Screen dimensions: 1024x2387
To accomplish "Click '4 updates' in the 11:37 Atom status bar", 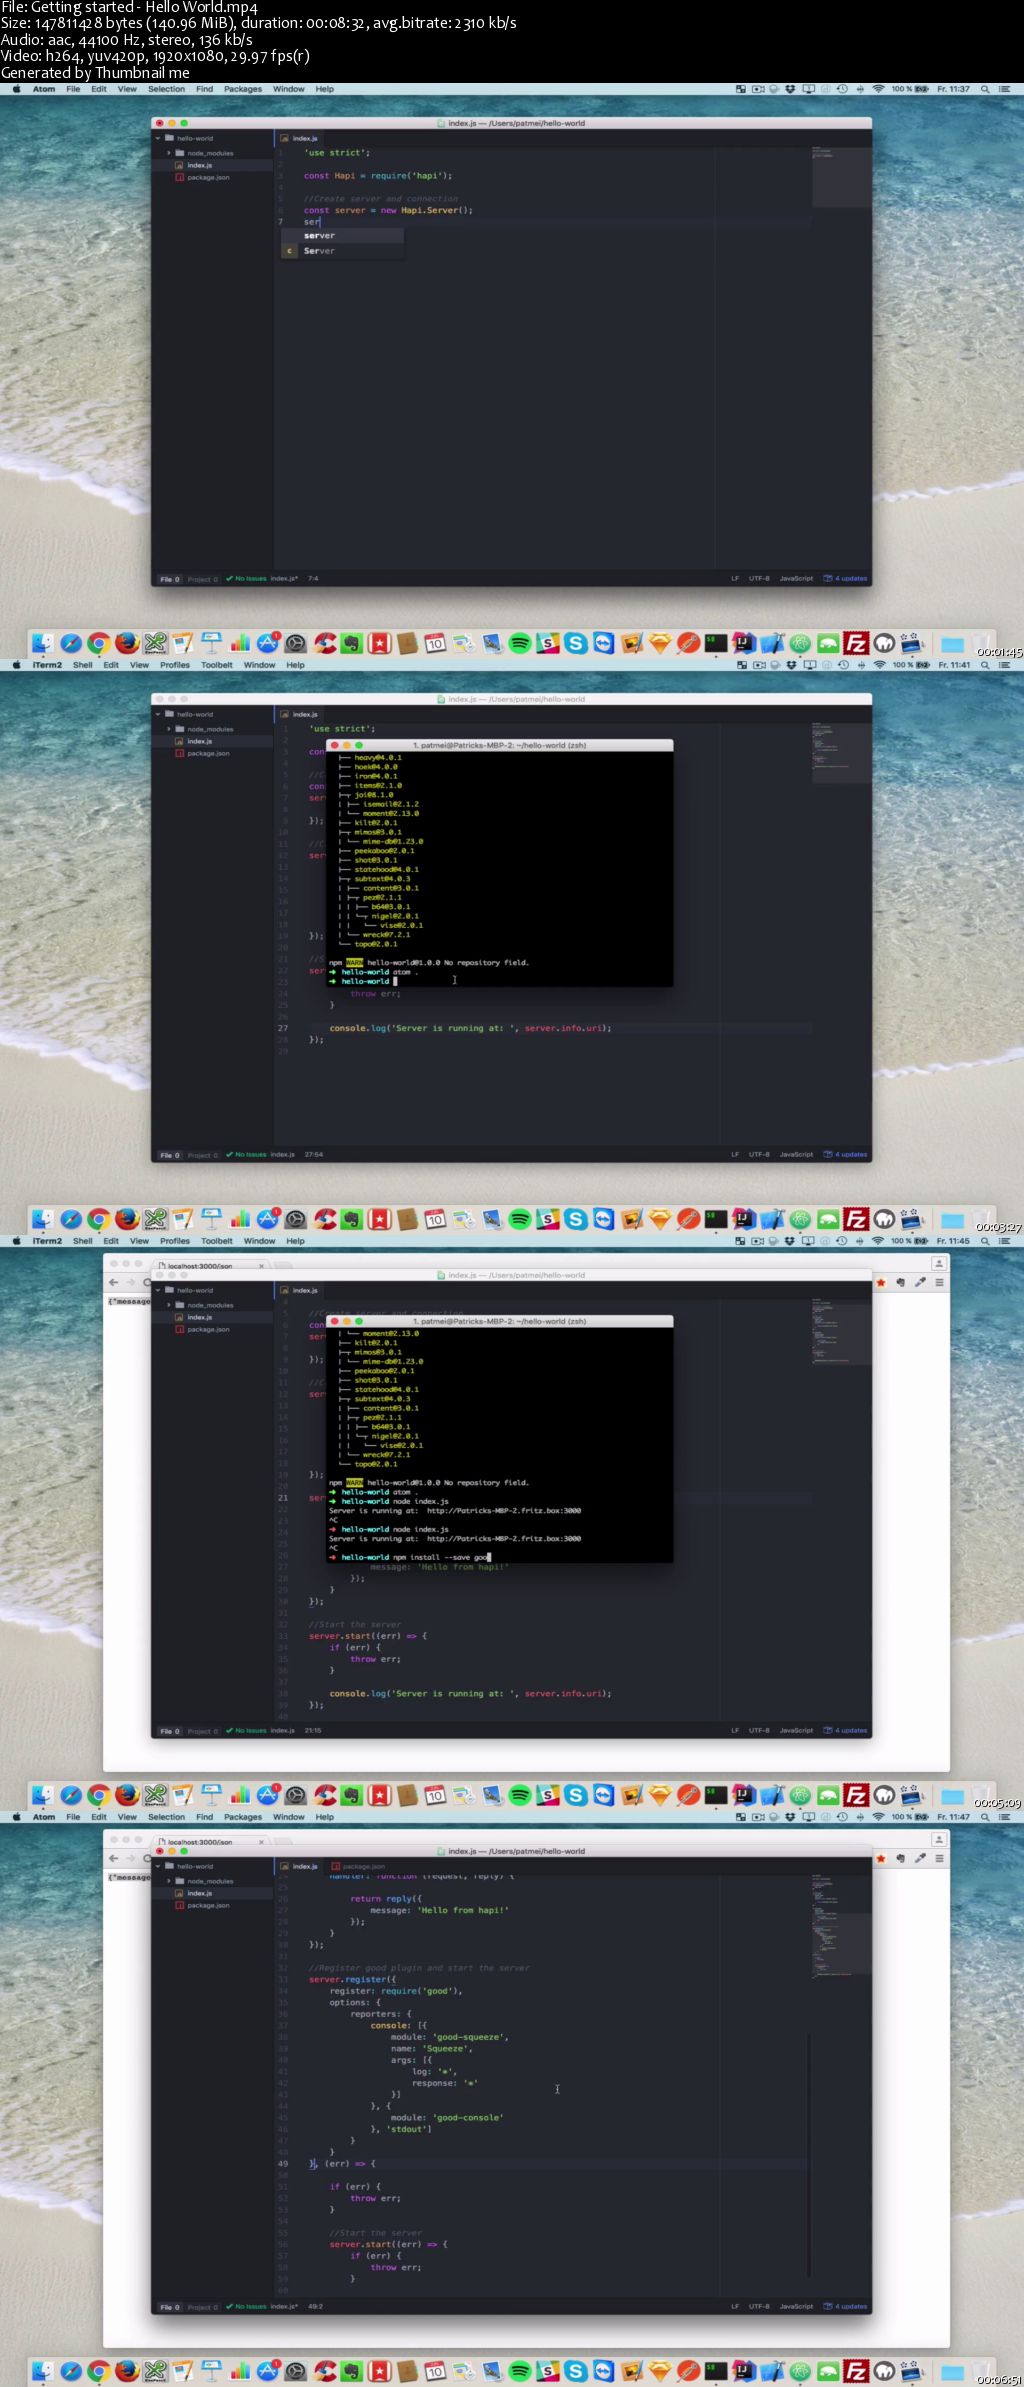I will pos(846,579).
